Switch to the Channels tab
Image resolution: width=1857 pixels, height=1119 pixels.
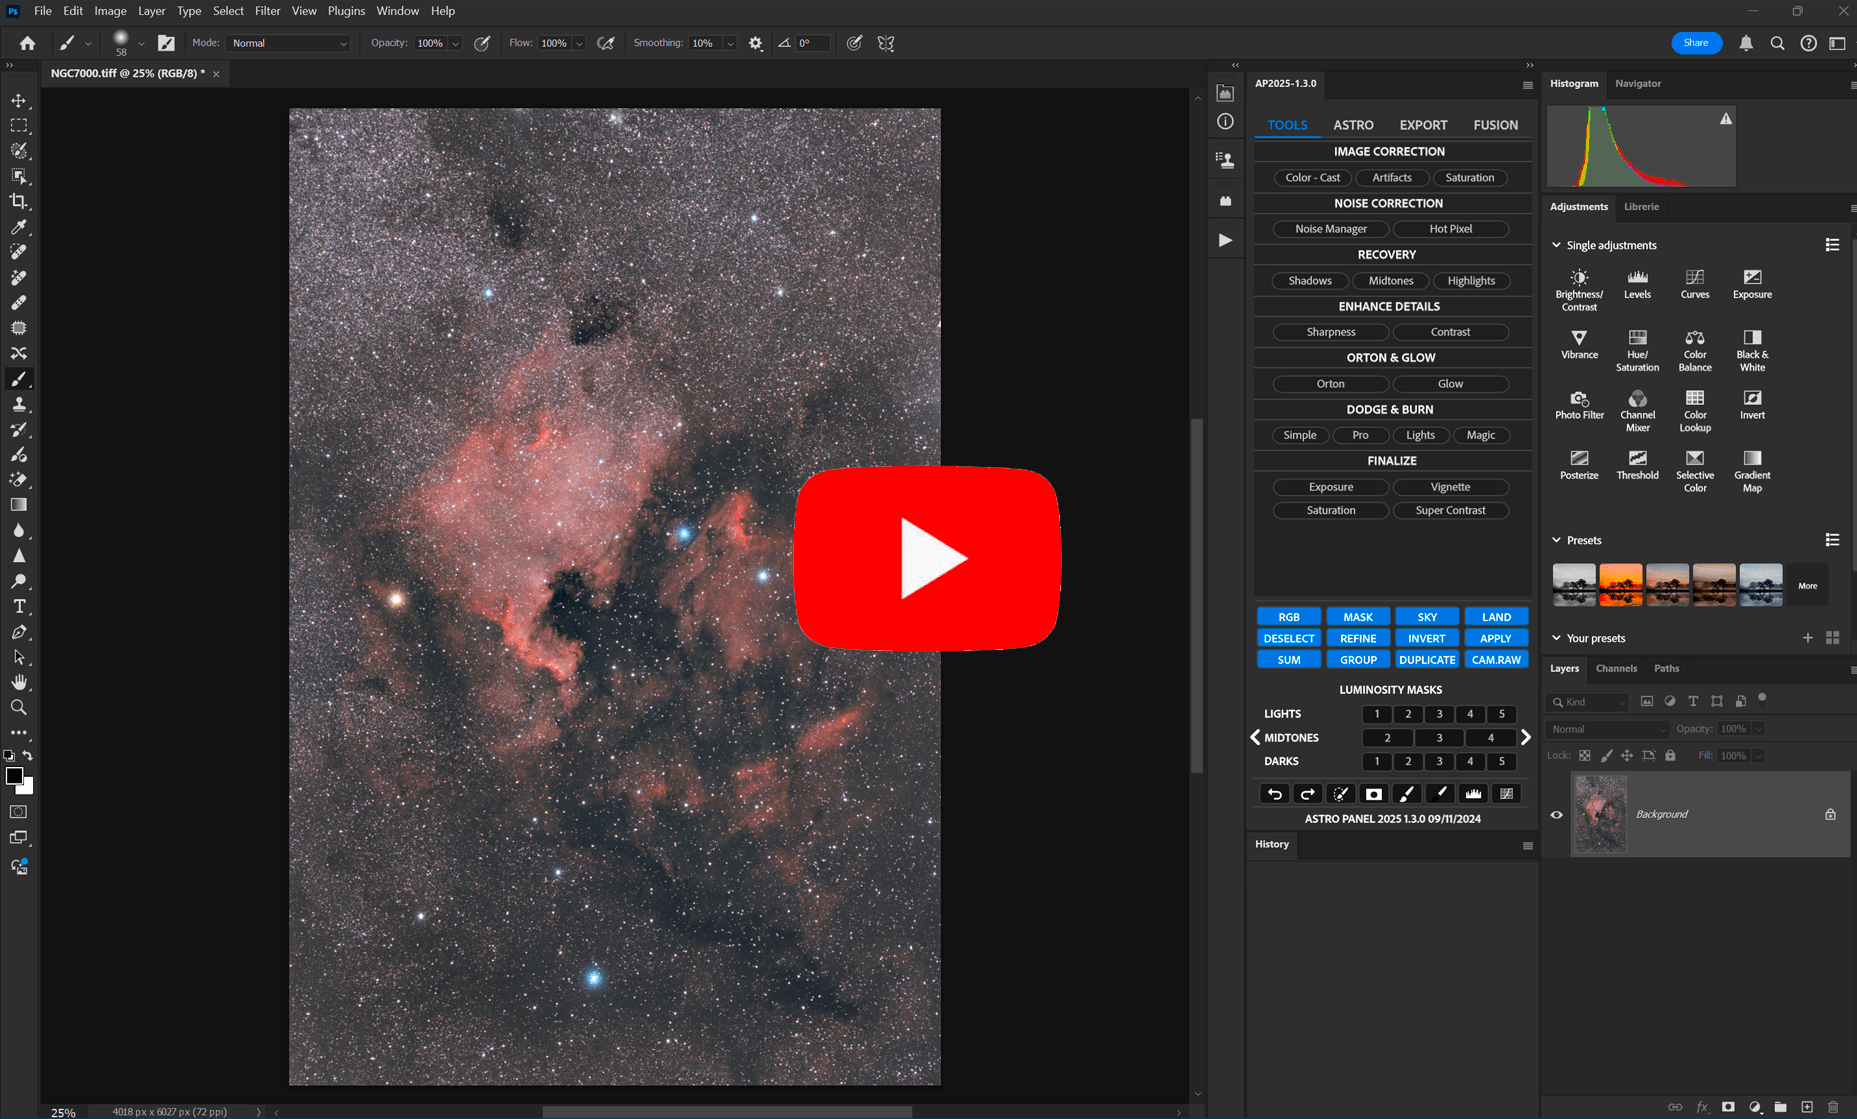tap(1616, 668)
